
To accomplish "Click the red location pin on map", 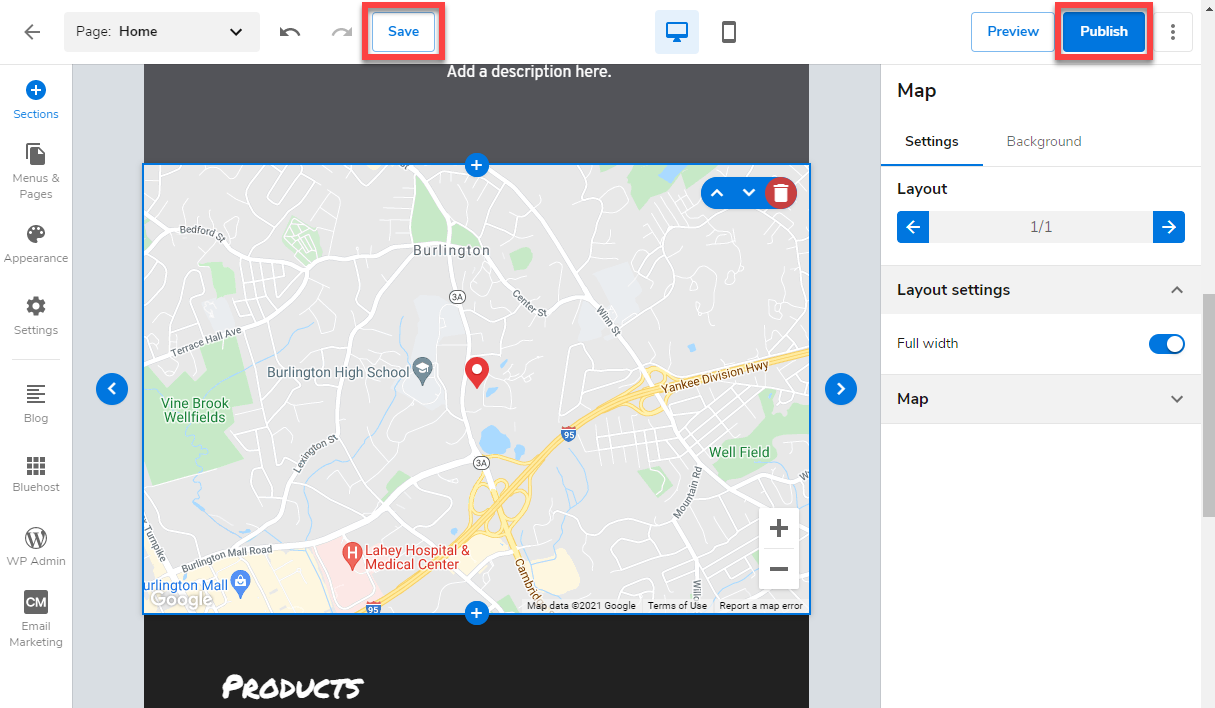I will (477, 373).
